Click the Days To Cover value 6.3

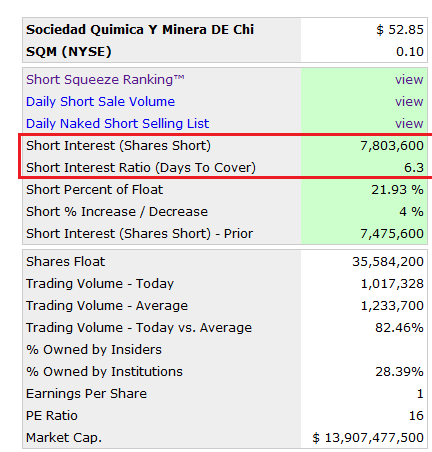414,168
